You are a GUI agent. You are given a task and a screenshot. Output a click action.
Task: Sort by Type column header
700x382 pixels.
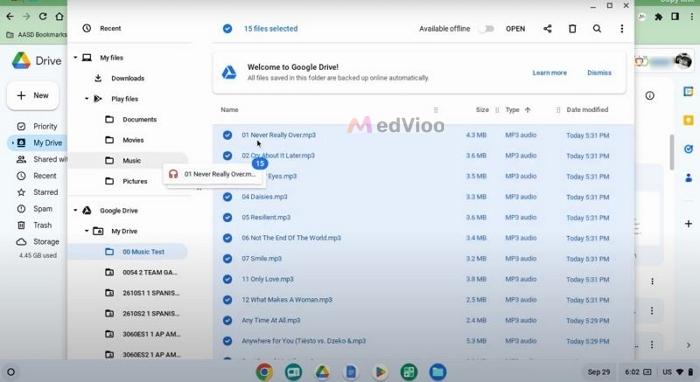coord(512,110)
